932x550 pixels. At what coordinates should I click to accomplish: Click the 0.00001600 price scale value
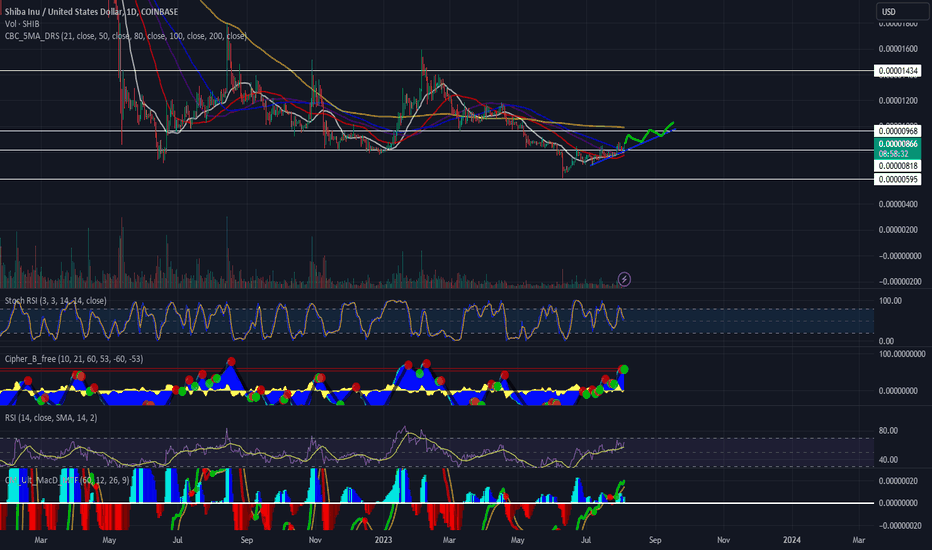(898, 49)
